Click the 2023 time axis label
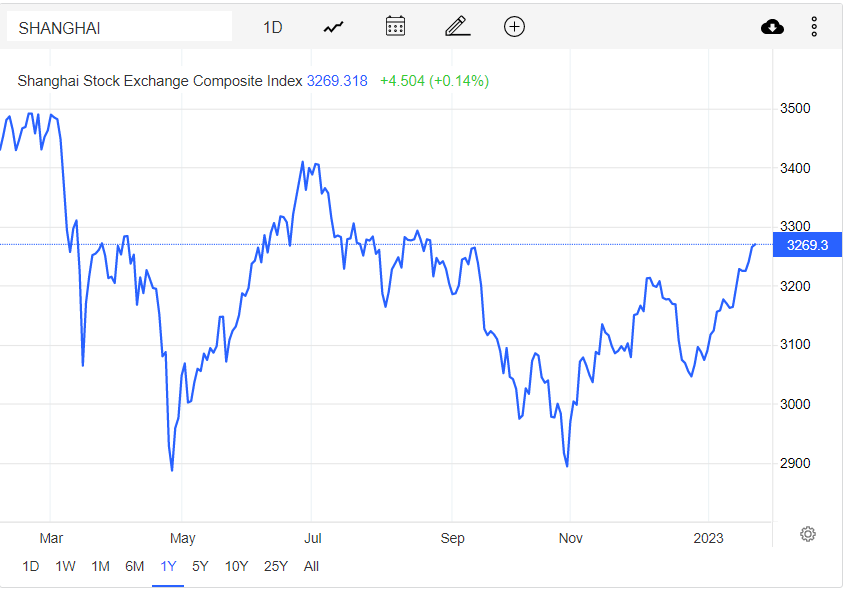The width and height of the screenshot is (855, 591). tap(708, 538)
